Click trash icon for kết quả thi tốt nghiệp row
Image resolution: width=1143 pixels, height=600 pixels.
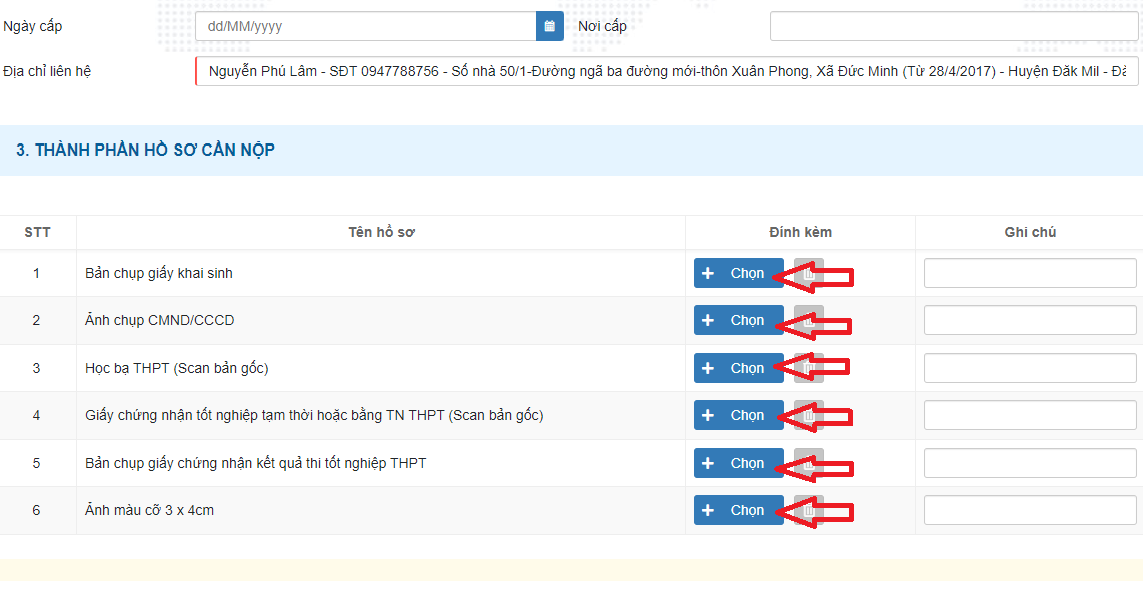pos(808,463)
